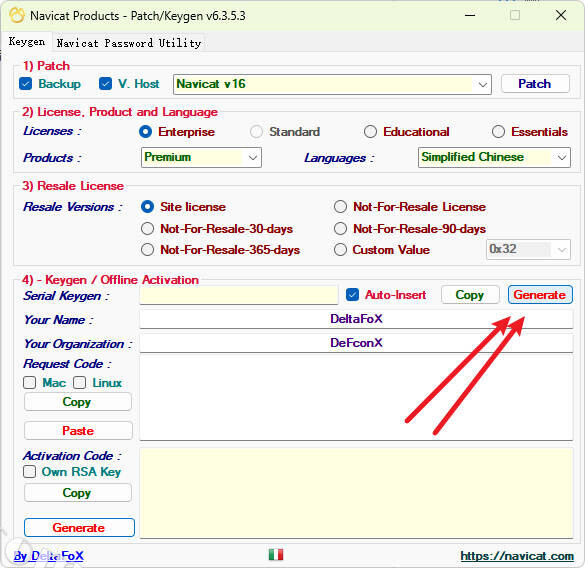585x568 pixels.
Task: Click the Your Name field showing DeltaFoX
Action: tap(356, 319)
